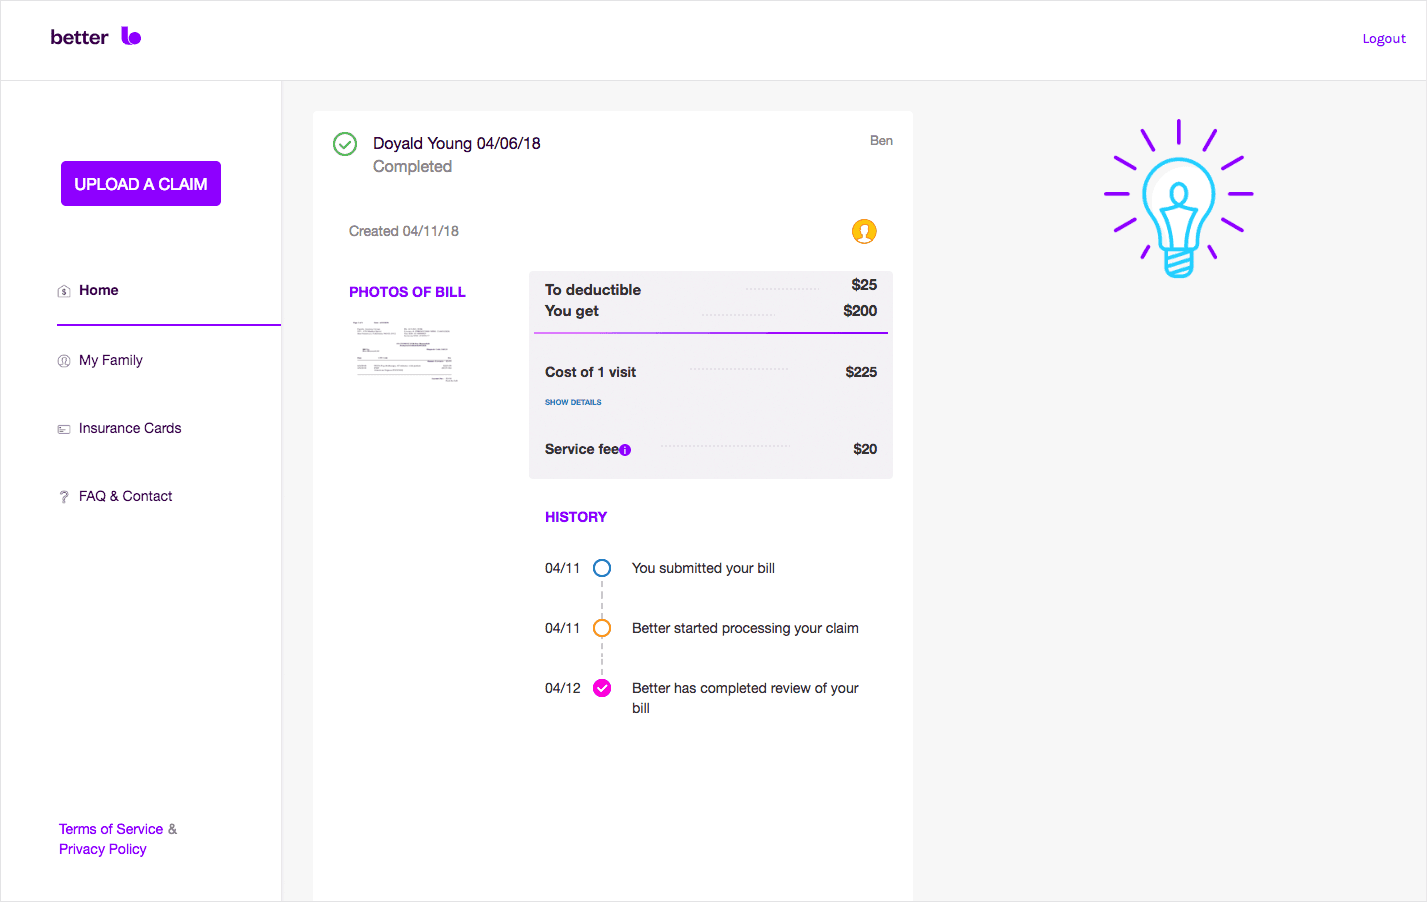Expand cost details with SHOW DETAILS
The width and height of the screenshot is (1427, 902).
click(x=573, y=401)
